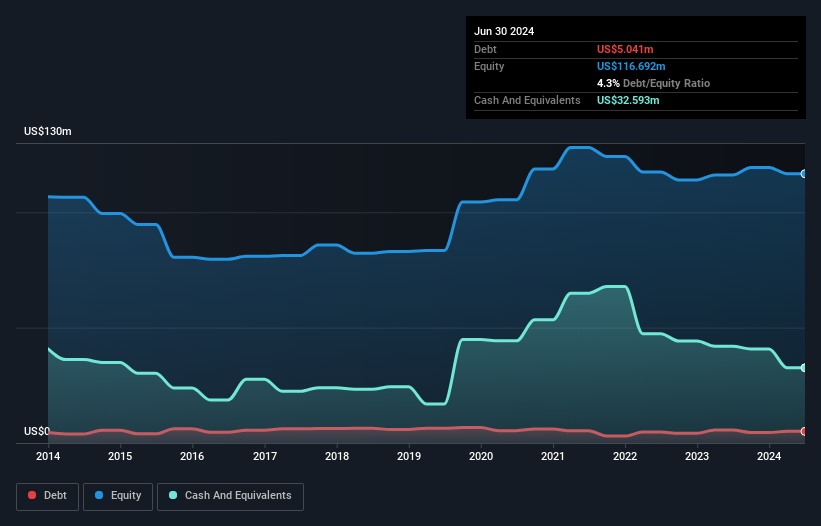
Task: Click the Equity row label in tooltip
Action: click(489, 66)
